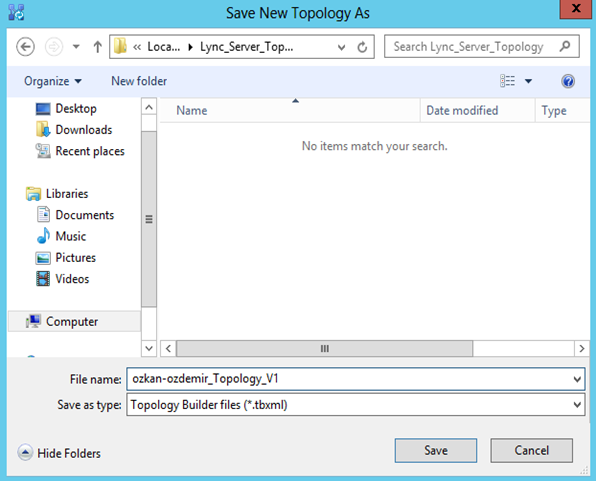The height and width of the screenshot is (481, 596).
Task: Click horizontal scrollbar right arrow
Action: [x=582, y=348]
